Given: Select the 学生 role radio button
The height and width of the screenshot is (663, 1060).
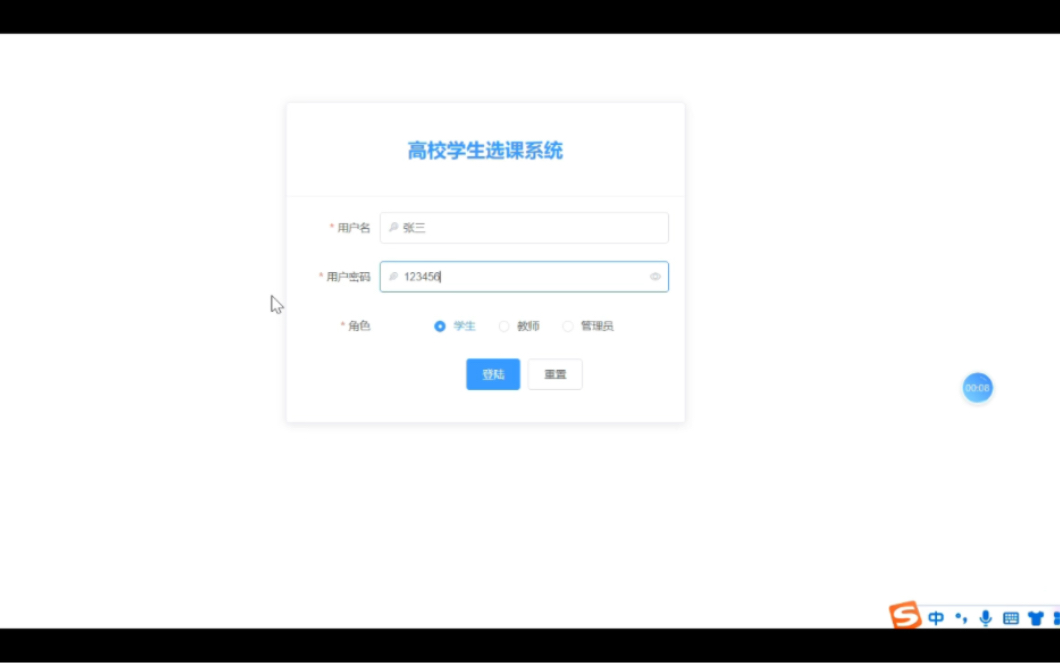Looking at the screenshot, I should (x=439, y=325).
